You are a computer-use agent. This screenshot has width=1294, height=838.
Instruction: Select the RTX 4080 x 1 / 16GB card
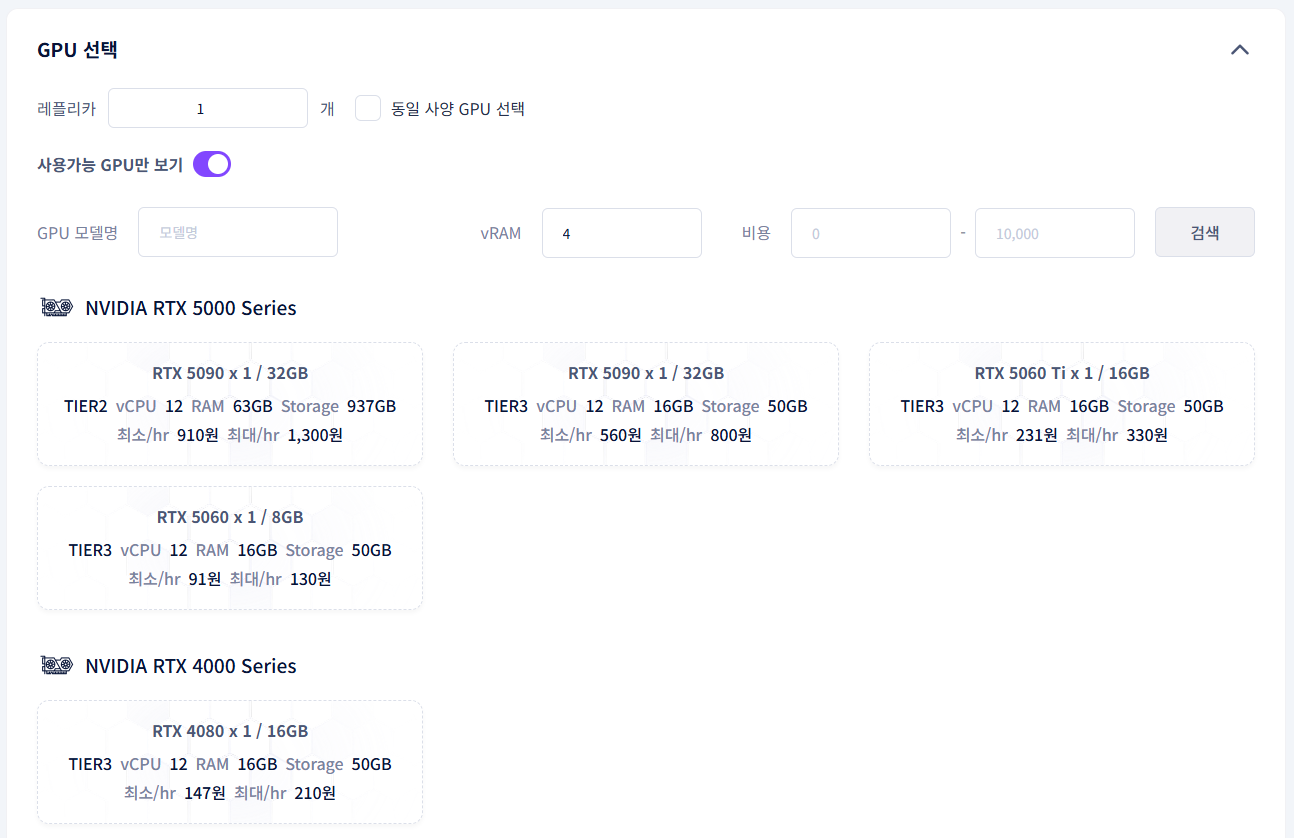[230, 762]
